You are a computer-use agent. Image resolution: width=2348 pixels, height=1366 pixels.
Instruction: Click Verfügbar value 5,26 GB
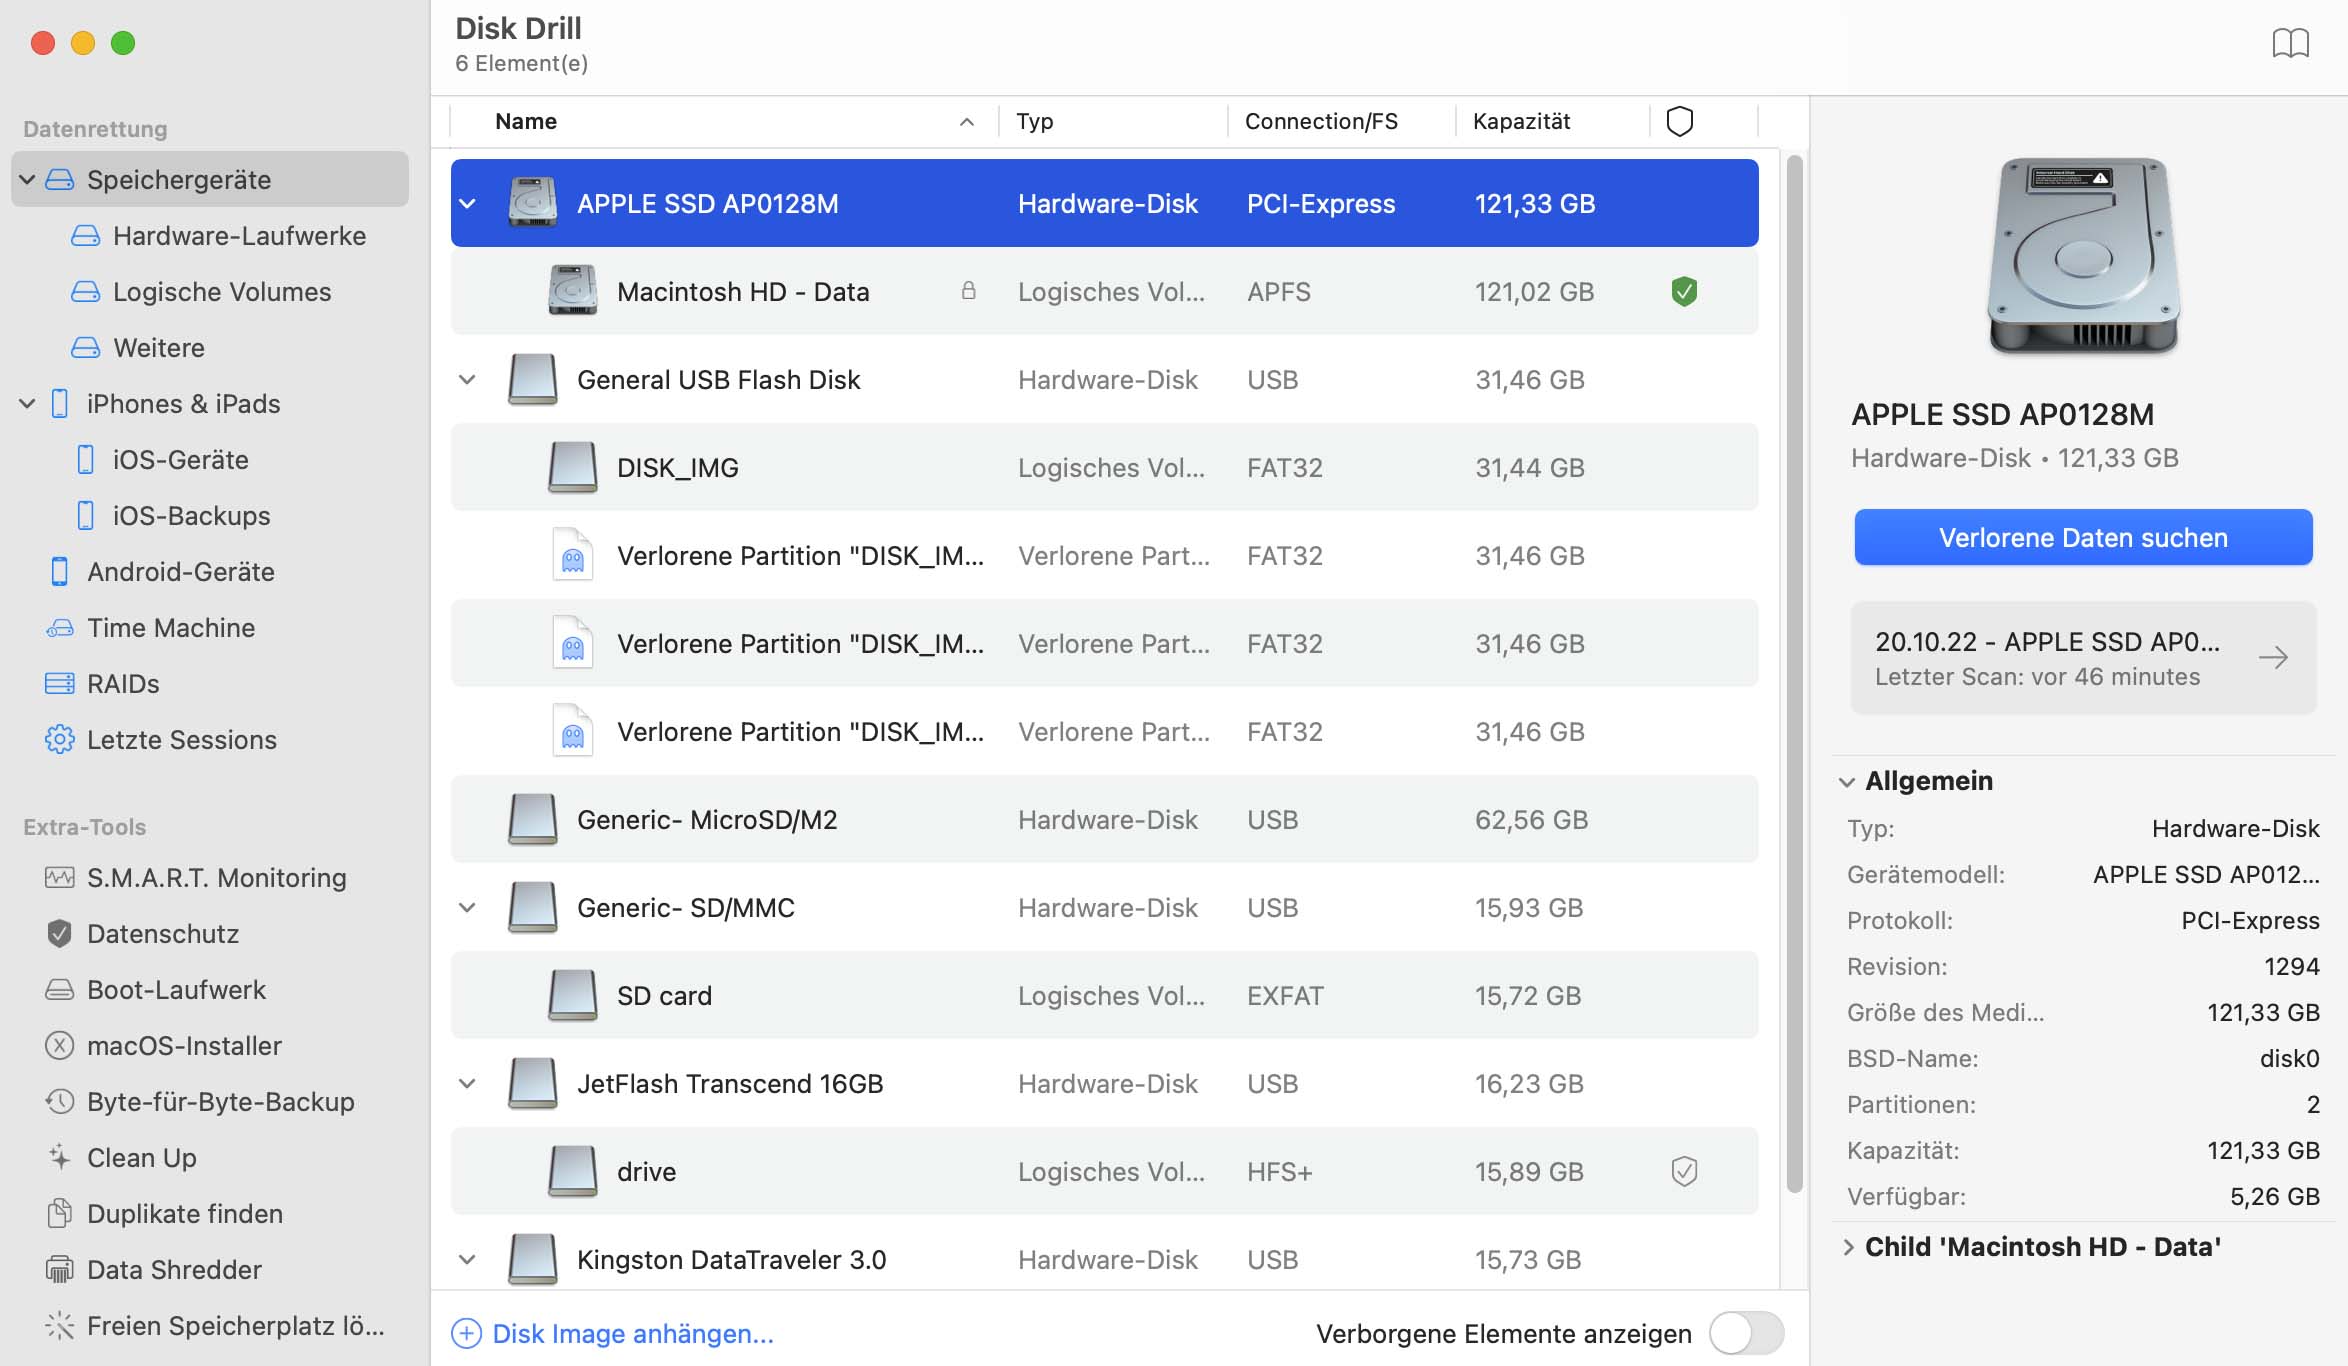pos(2274,1196)
